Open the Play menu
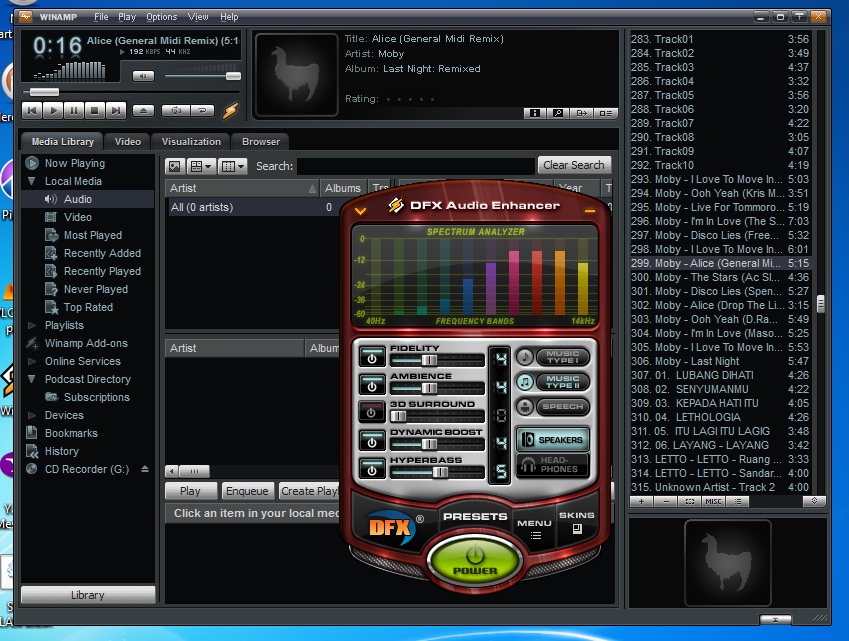The height and width of the screenshot is (641, 849). pyautogui.click(x=127, y=17)
